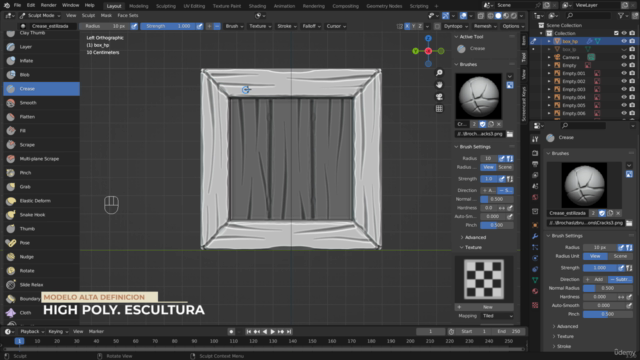This screenshot has width=640, height=360.
Task: Expand the Advanced section in properties editor
Action: (x=567, y=327)
